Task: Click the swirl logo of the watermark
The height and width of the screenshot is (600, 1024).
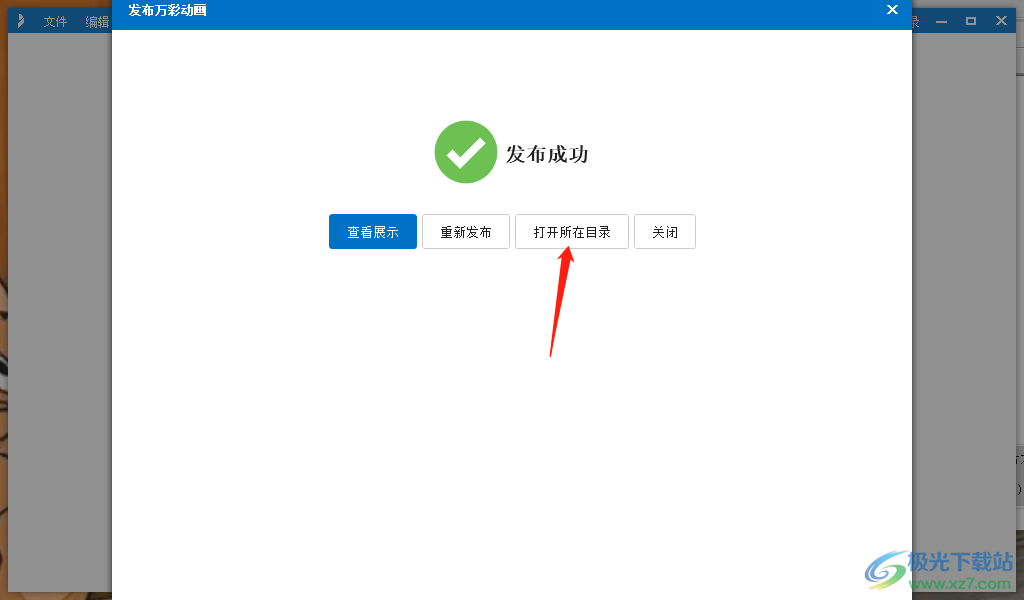Action: [x=886, y=570]
